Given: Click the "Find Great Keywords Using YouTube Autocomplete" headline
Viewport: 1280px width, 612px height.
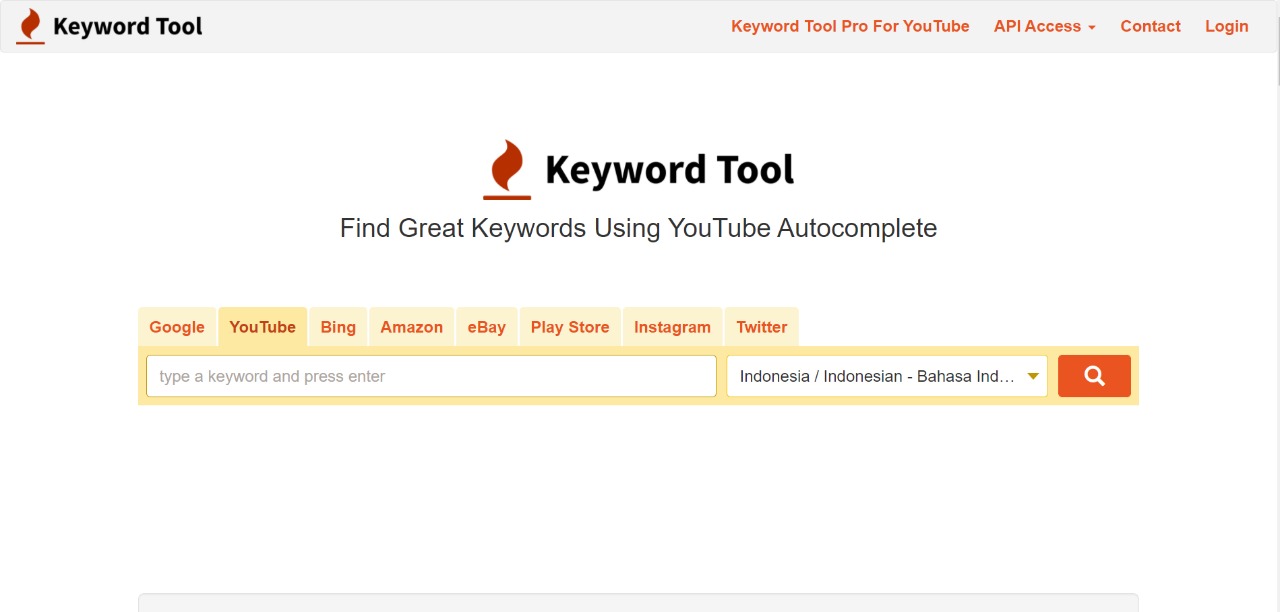Looking at the screenshot, I should click(638, 228).
